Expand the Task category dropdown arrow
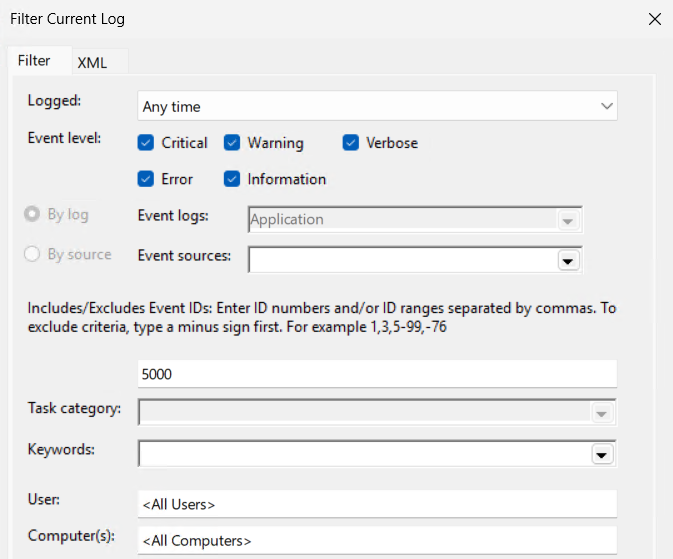The width and height of the screenshot is (673, 559). point(601,413)
